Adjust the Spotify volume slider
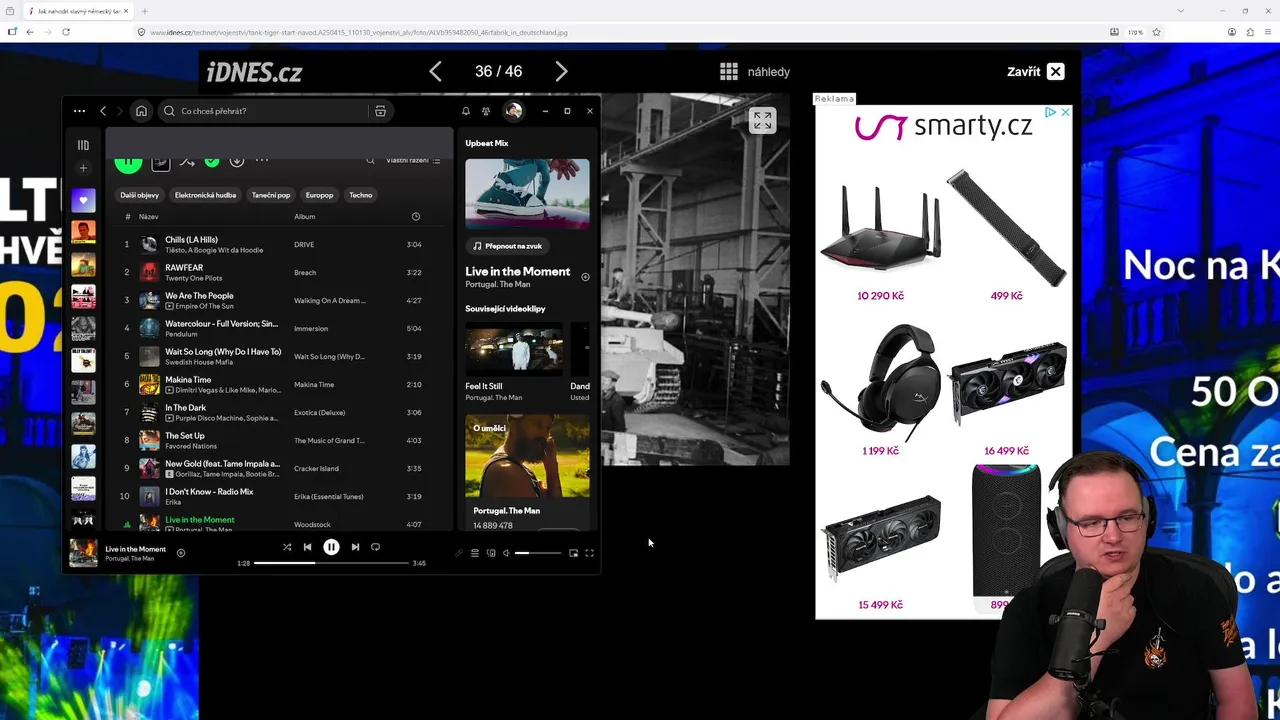The height and width of the screenshot is (720, 1280). pos(538,553)
